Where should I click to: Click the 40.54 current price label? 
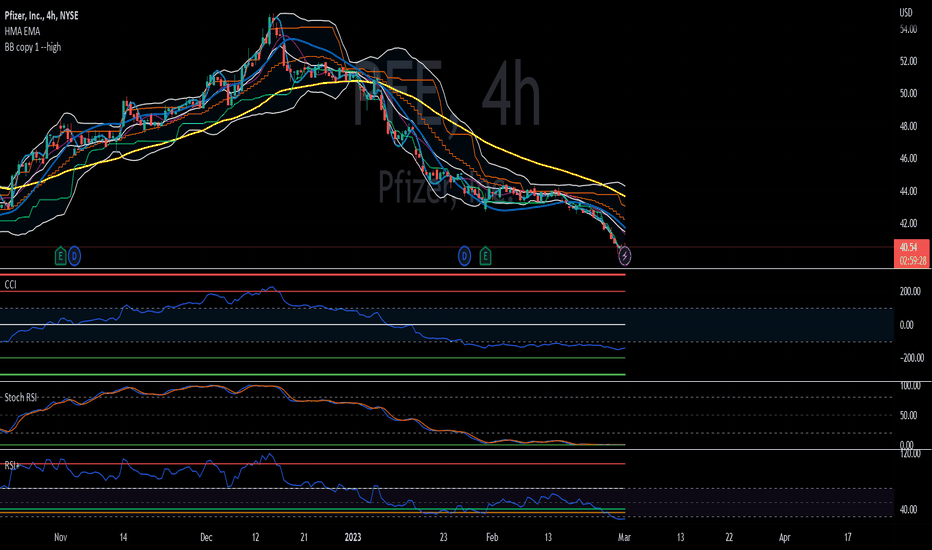click(908, 247)
